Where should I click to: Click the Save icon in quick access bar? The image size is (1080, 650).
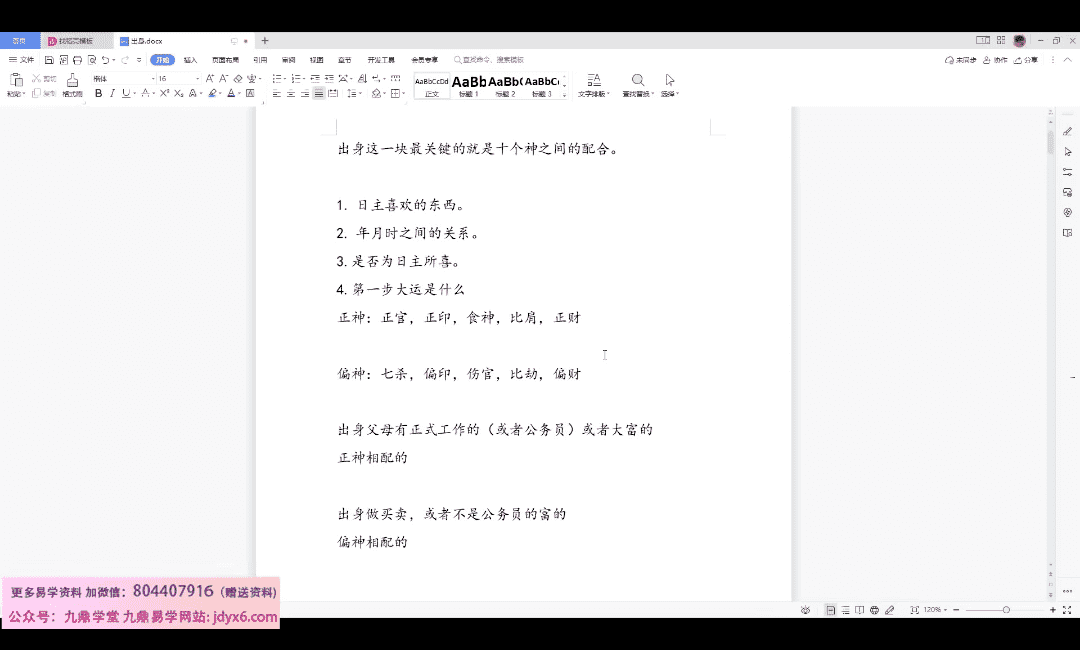[x=49, y=60]
